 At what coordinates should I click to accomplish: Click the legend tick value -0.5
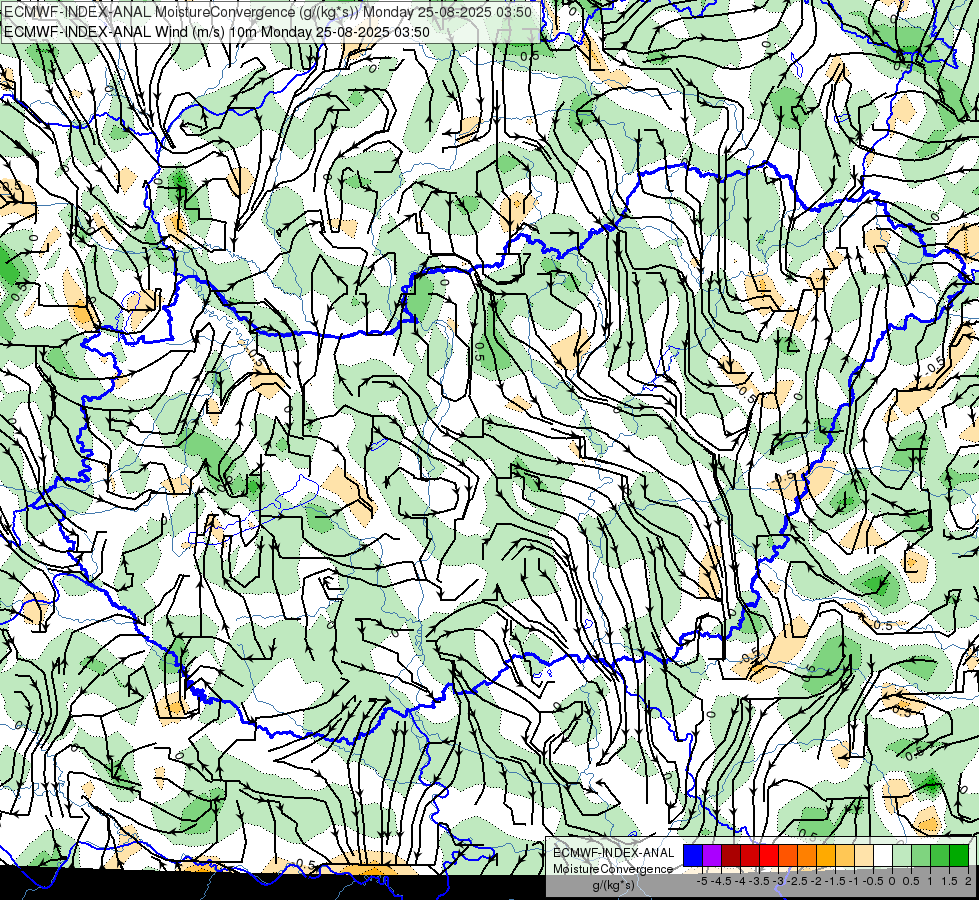873,881
